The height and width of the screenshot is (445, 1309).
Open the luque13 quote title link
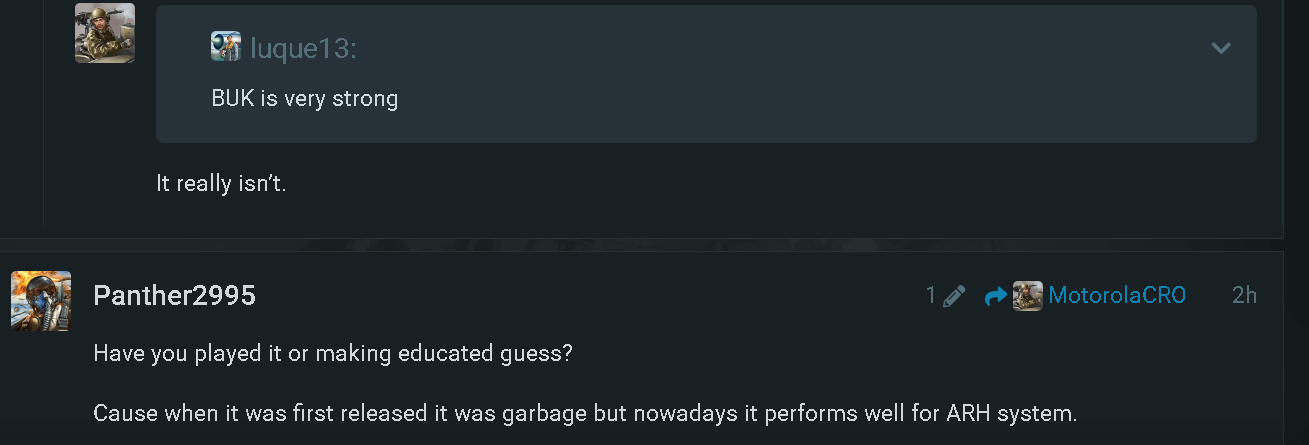303,48
